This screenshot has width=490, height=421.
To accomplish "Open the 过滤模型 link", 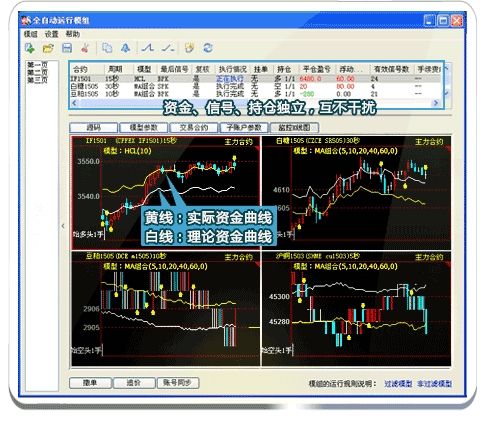I will (x=398, y=384).
